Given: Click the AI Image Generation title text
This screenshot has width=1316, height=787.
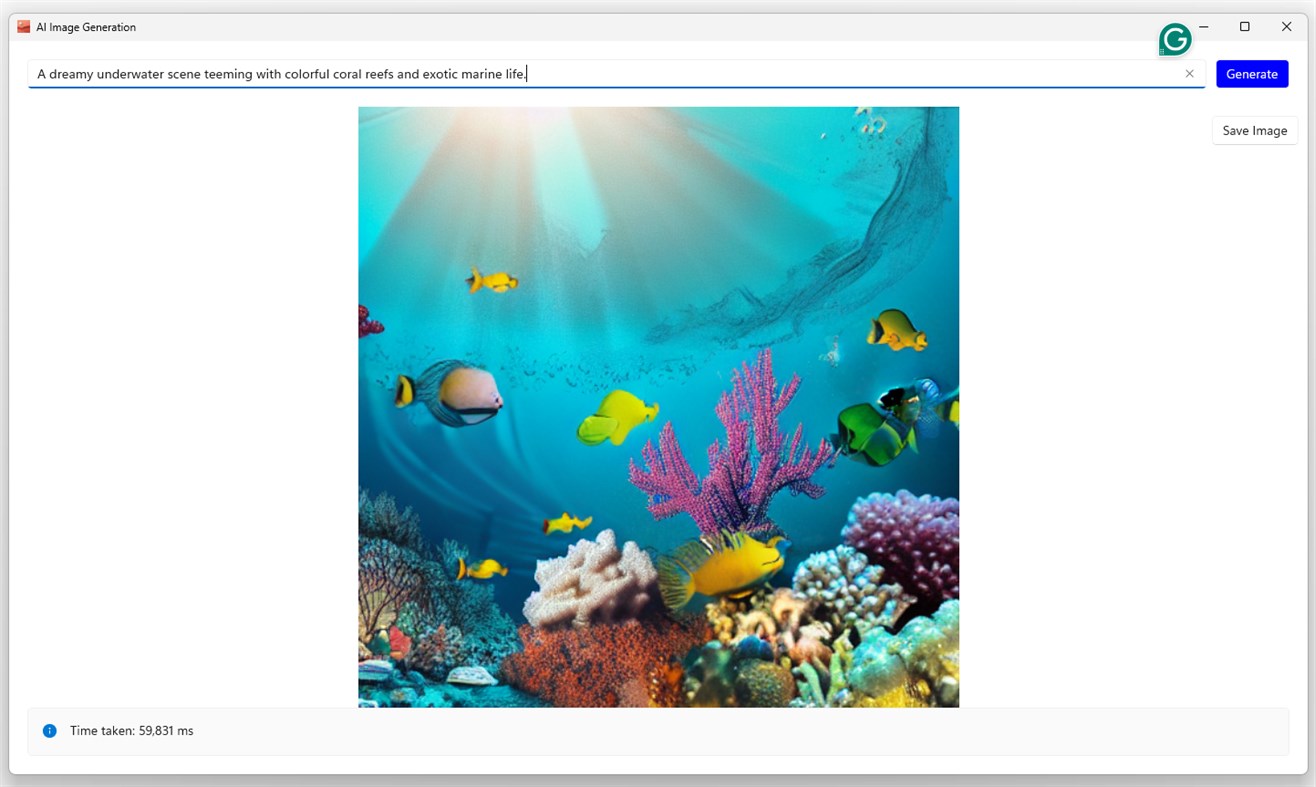Looking at the screenshot, I should (x=85, y=27).
